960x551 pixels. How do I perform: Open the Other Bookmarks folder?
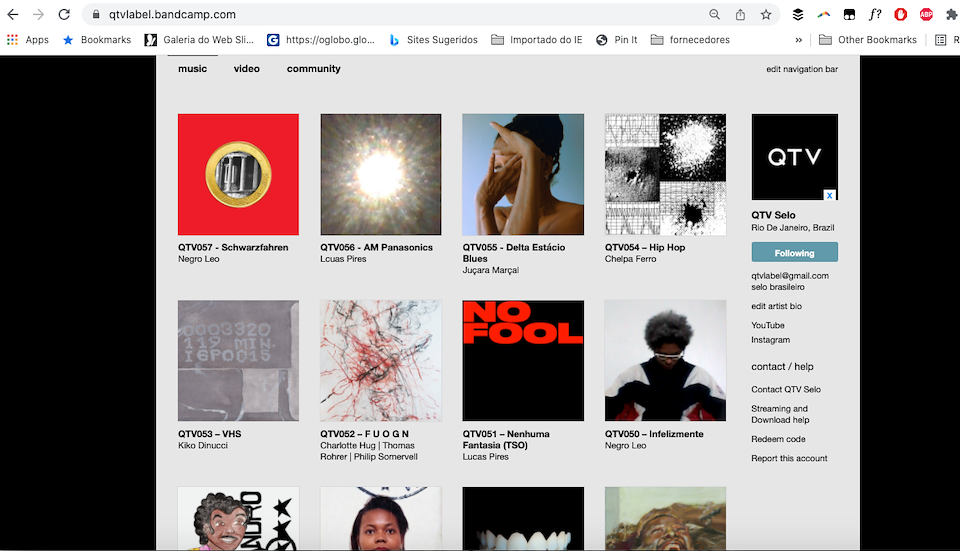[x=868, y=40]
